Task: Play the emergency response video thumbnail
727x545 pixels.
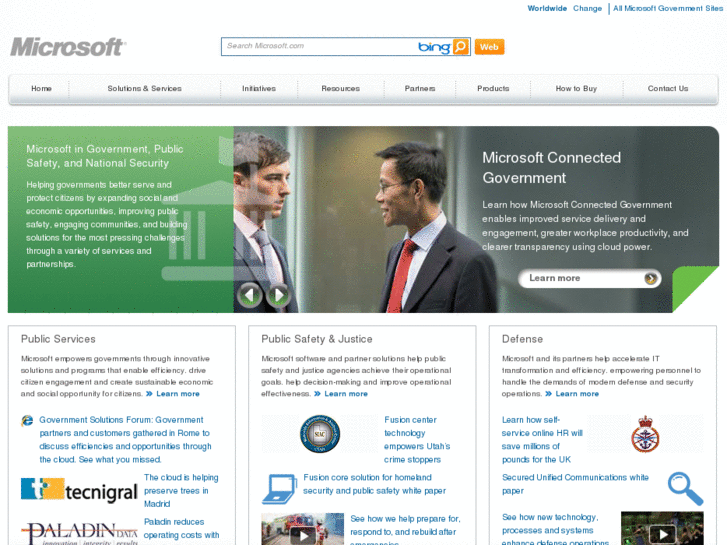Action: 303,529
